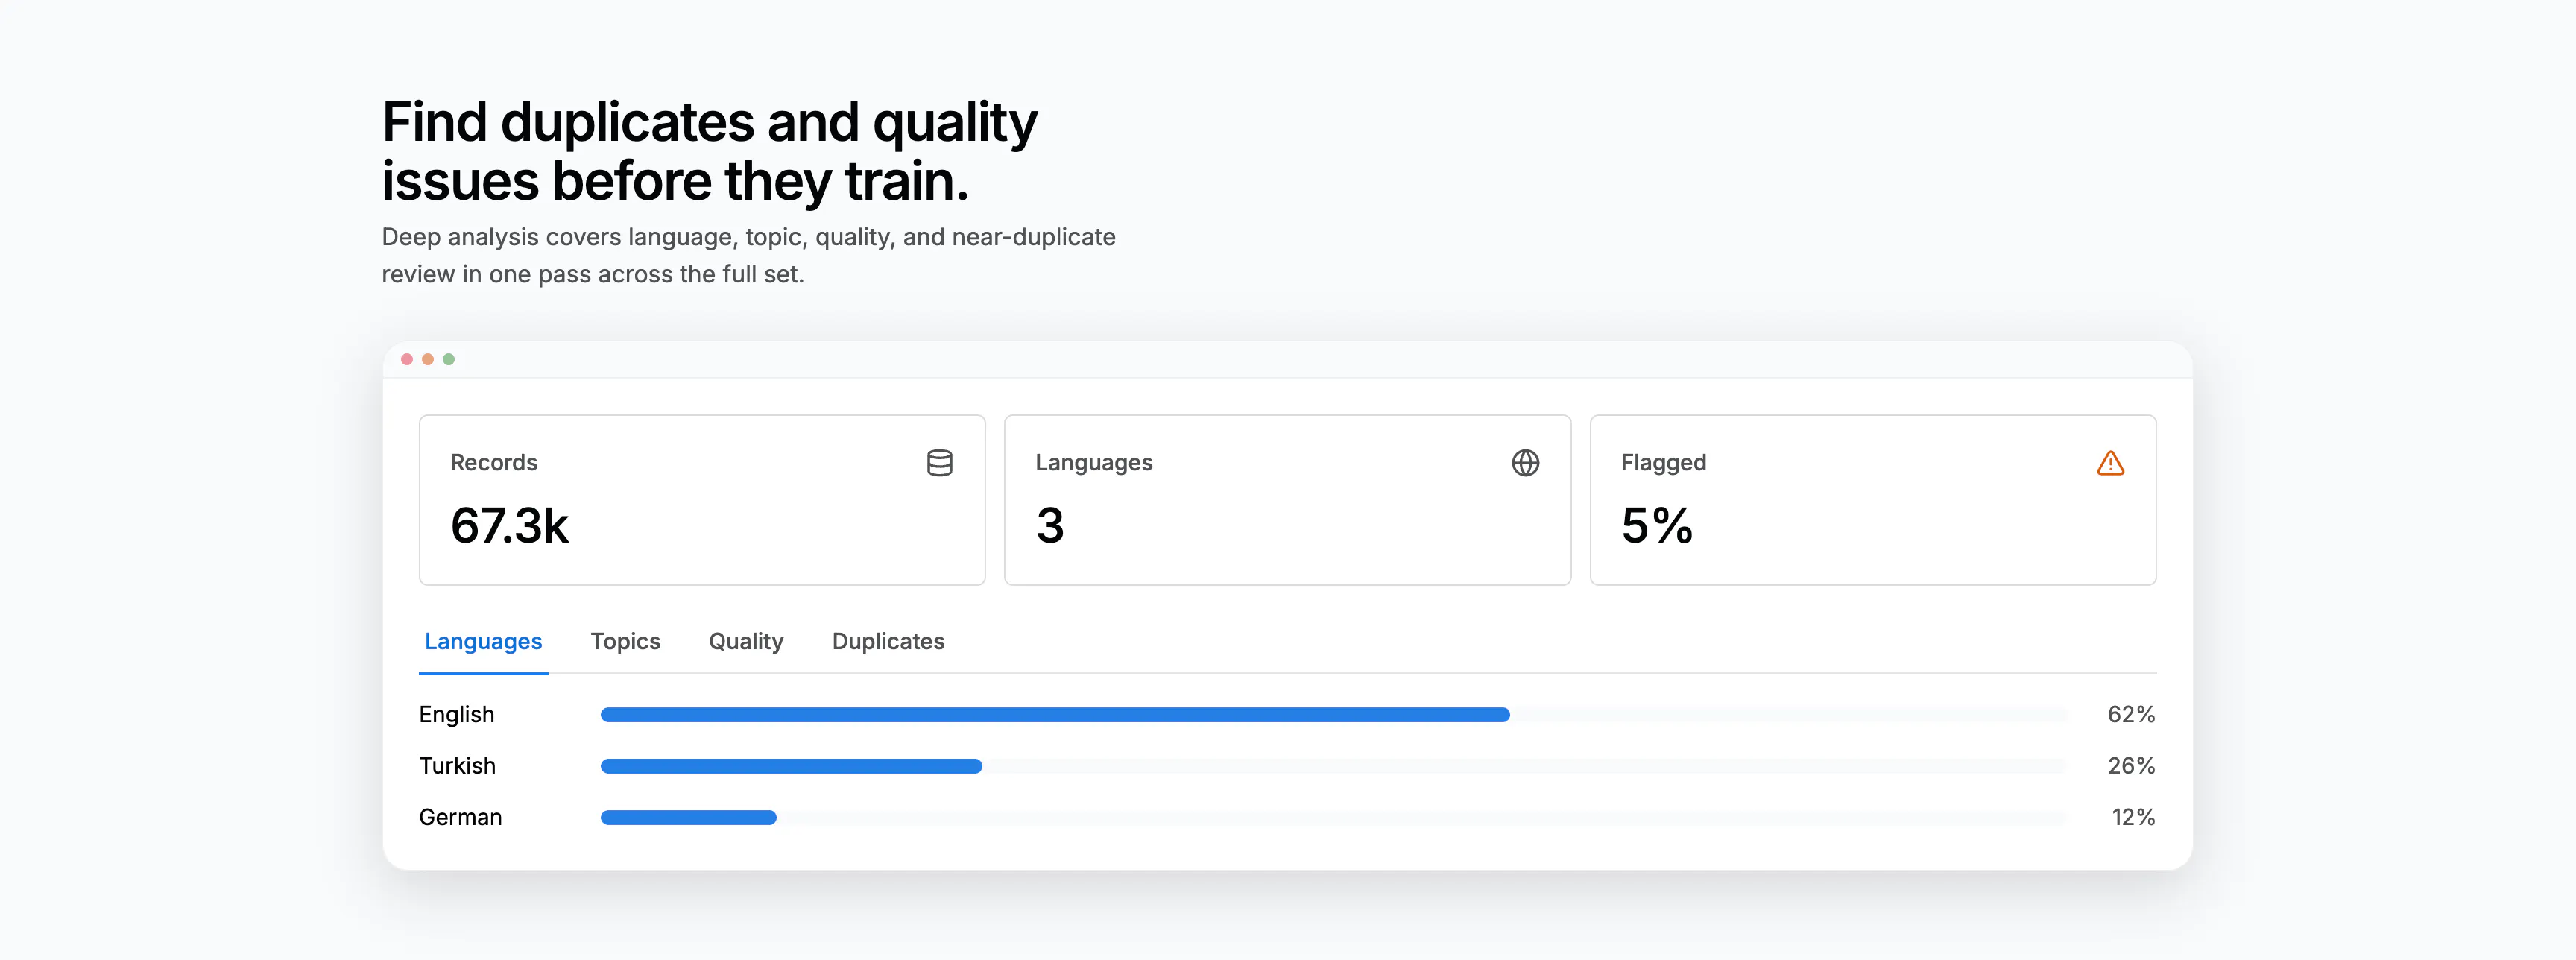Viewport: 2576px width, 960px height.
Task: Select the Duplicates tab
Action: [x=888, y=641]
